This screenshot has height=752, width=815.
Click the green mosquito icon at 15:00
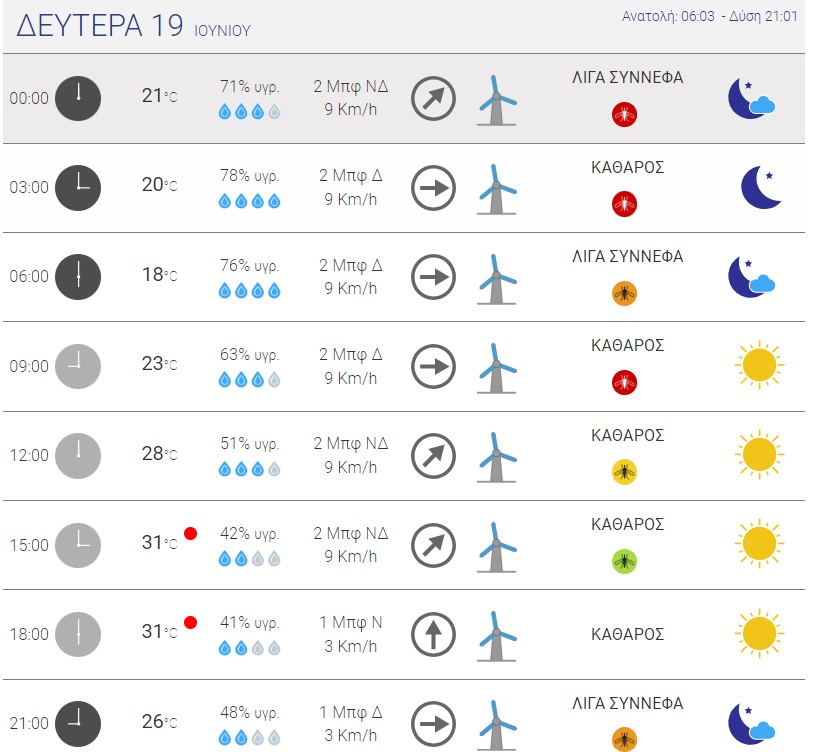pyautogui.click(x=624, y=561)
